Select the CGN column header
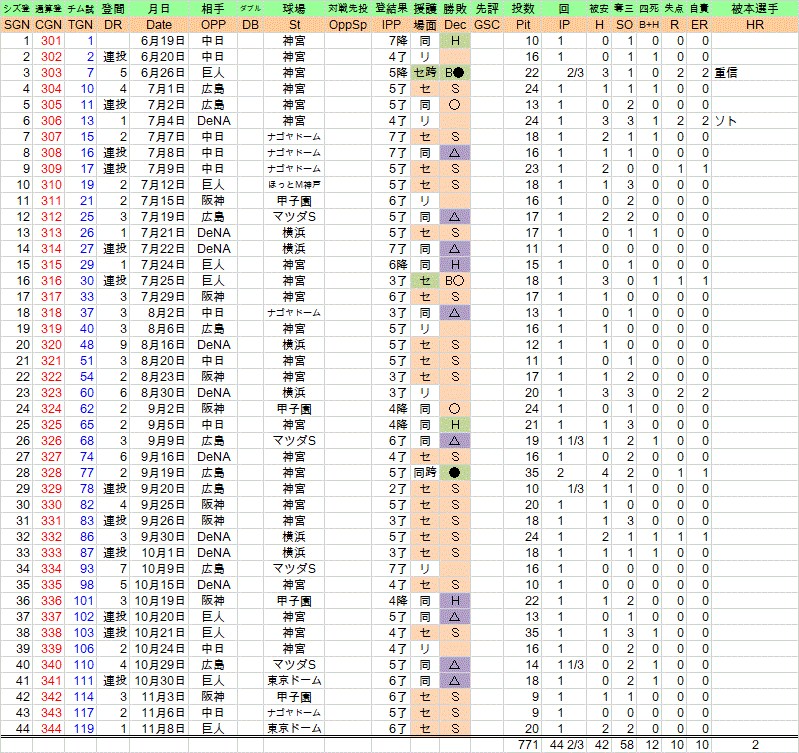 [x=48, y=25]
